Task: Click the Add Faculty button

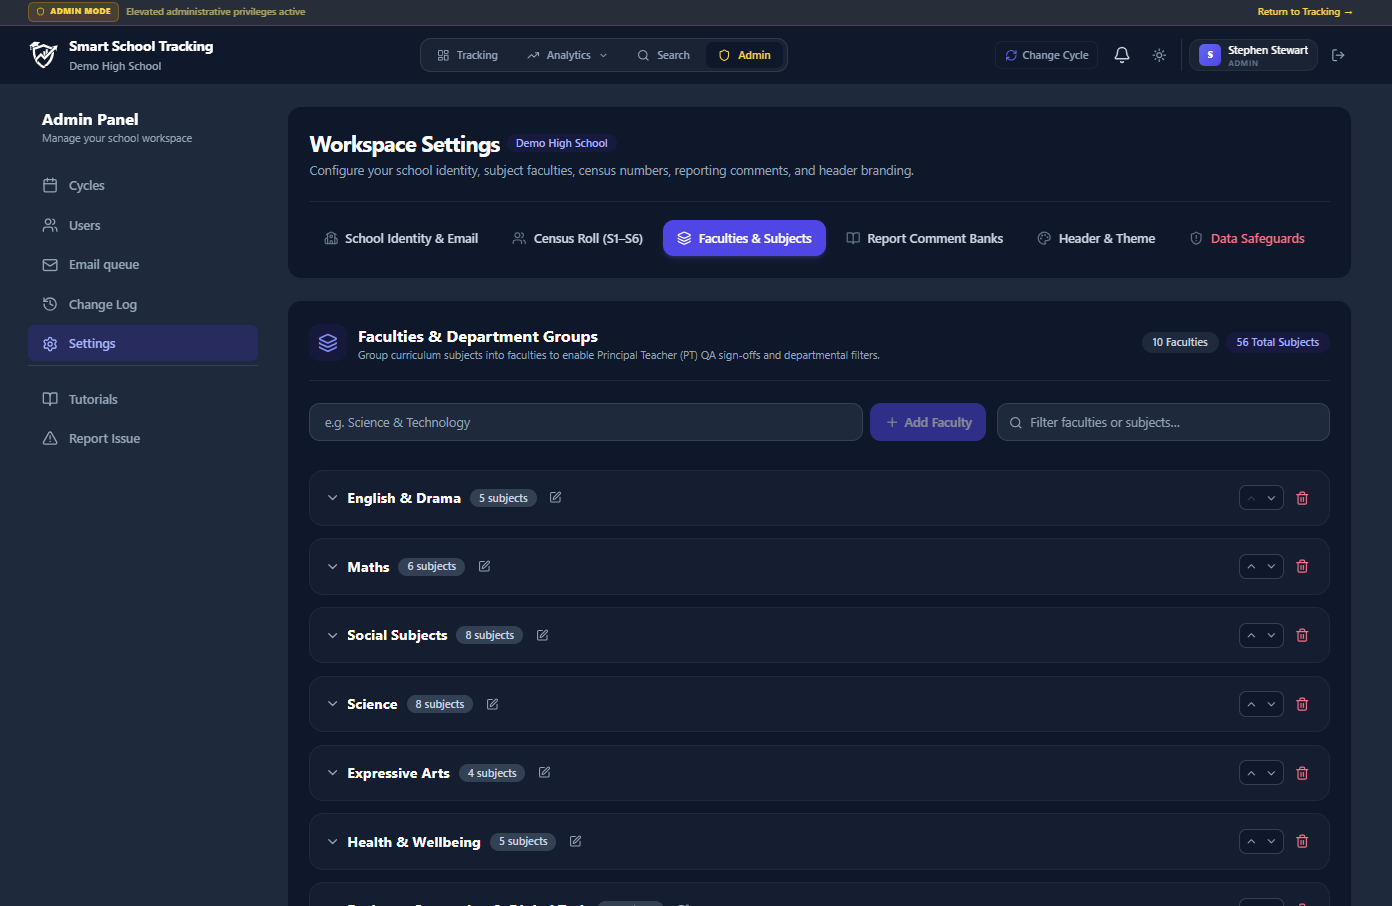Action: 928,422
